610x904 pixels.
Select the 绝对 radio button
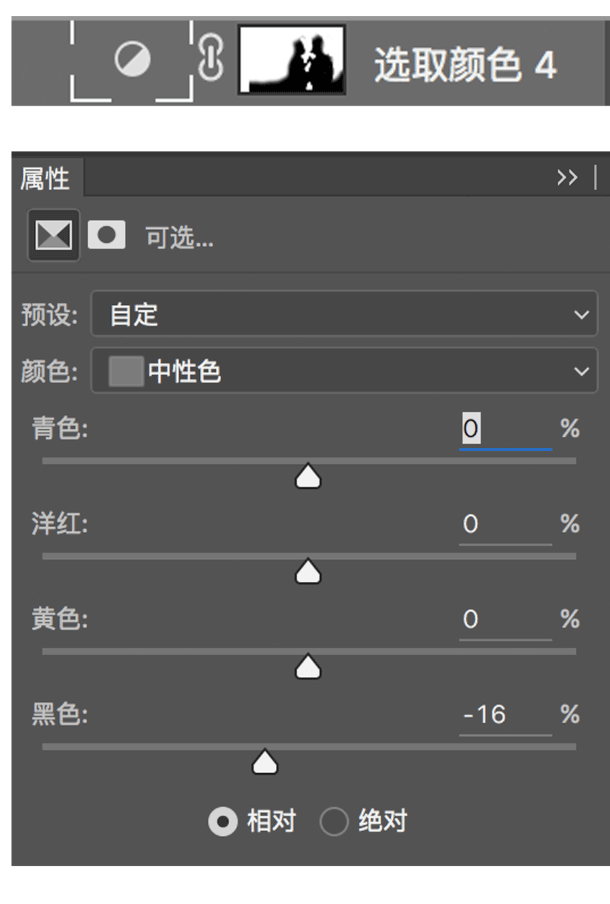coord(333,822)
